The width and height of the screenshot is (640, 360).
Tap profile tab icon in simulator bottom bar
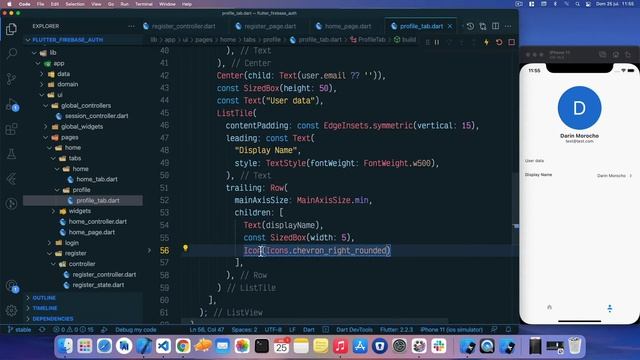pyautogui.click(x=609, y=308)
